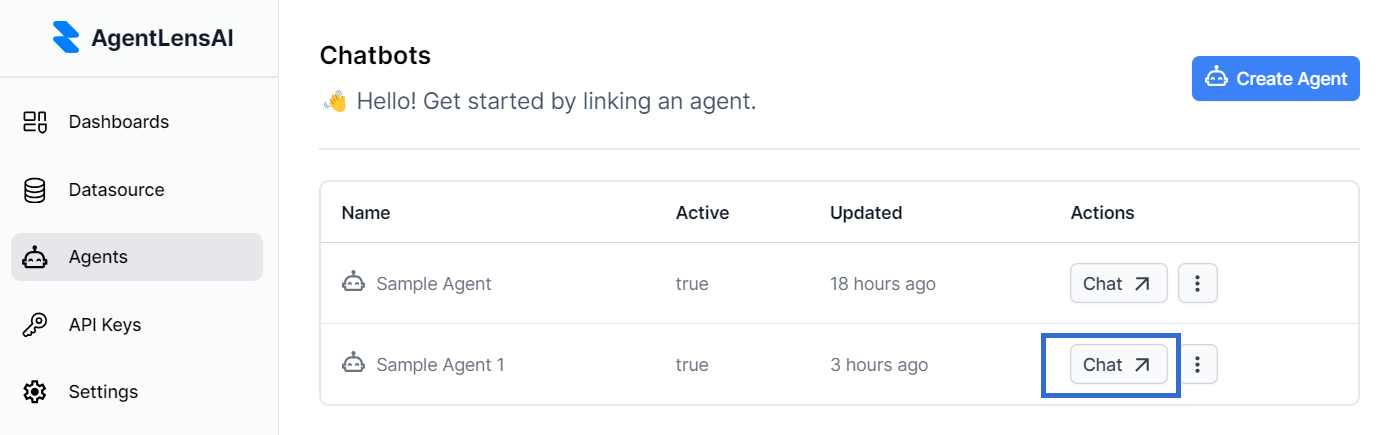Click the AgentLensAI logo icon
The height and width of the screenshot is (435, 1379).
tap(66, 38)
